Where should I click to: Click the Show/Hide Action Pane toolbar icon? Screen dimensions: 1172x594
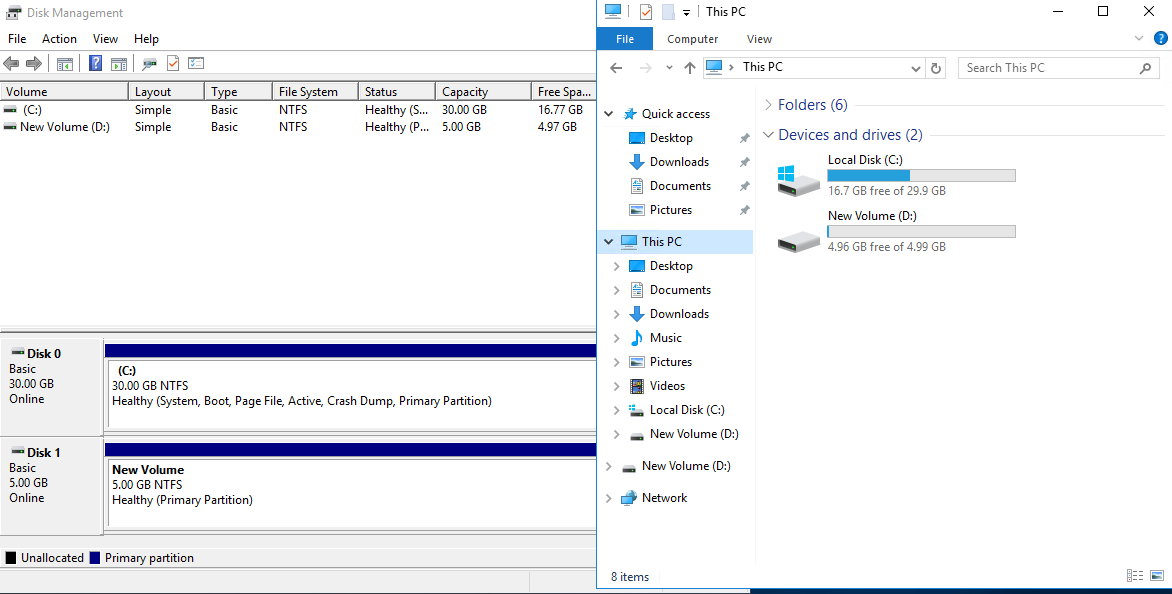click(119, 64)
